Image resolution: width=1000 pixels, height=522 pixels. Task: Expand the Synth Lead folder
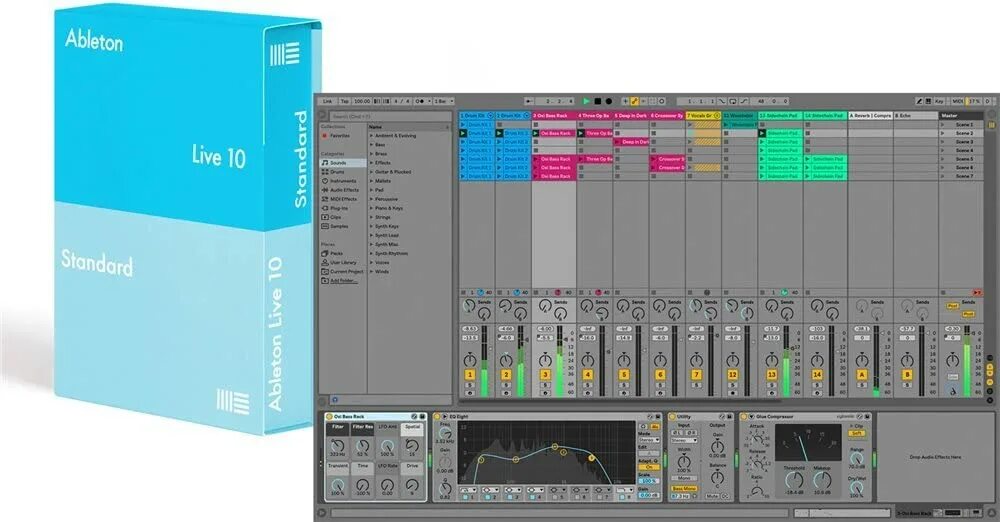(x=372, y=235)
